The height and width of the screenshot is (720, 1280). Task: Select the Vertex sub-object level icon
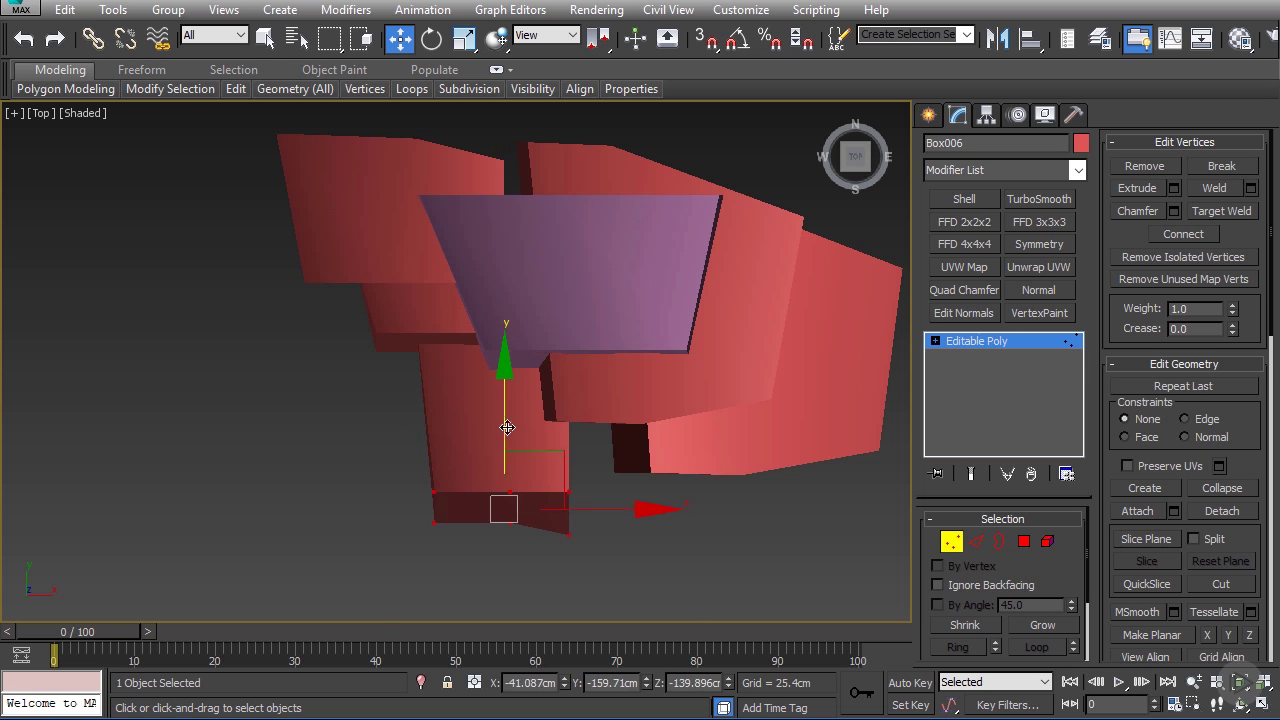pos(951,541)
